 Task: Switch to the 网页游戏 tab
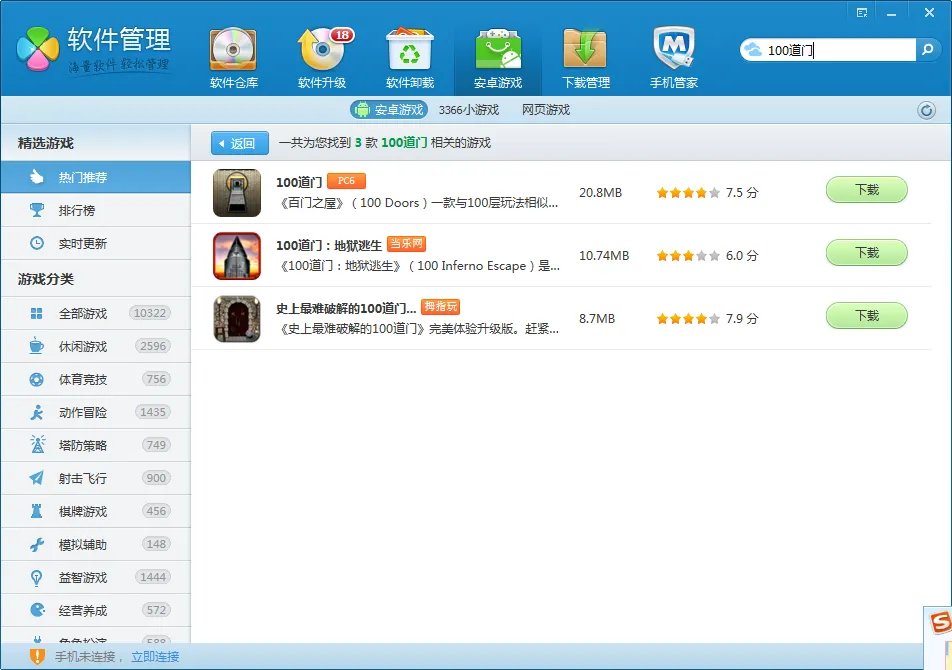point(545,110)
